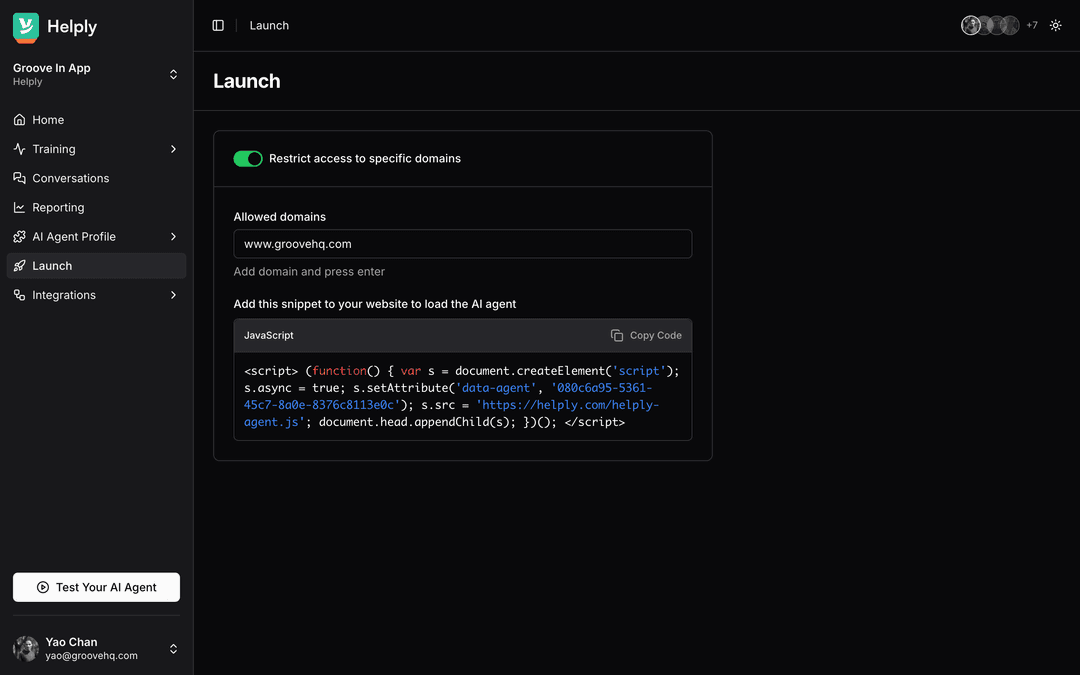Click the Copy Code button

(646, 335)
